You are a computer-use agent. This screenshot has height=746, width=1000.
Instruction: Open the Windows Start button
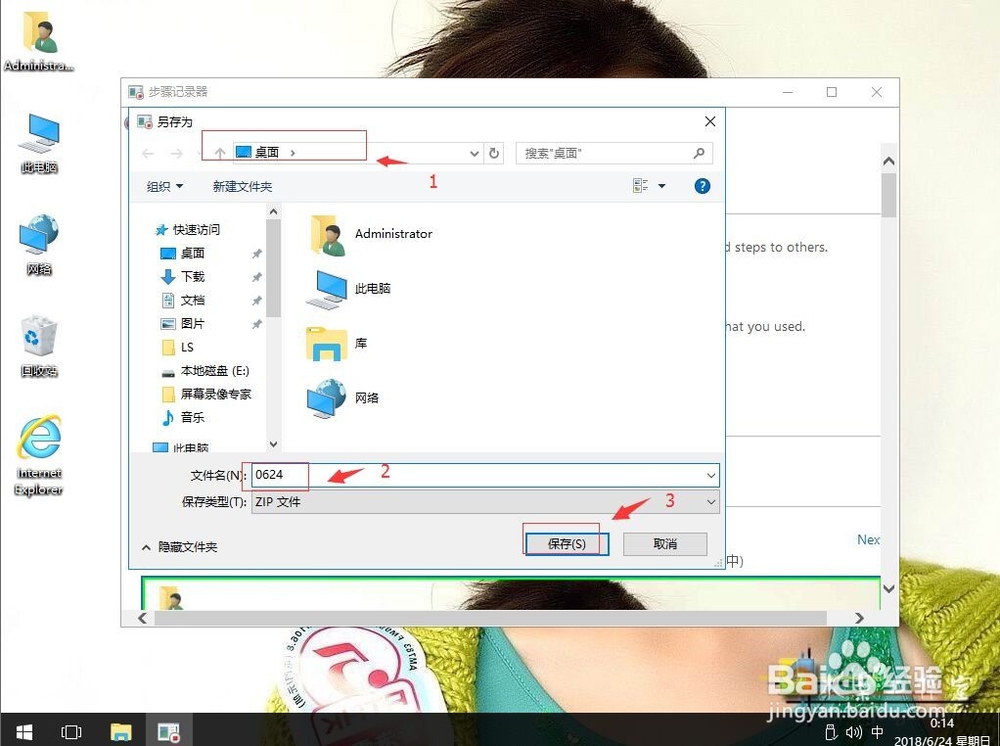(24, 731)
